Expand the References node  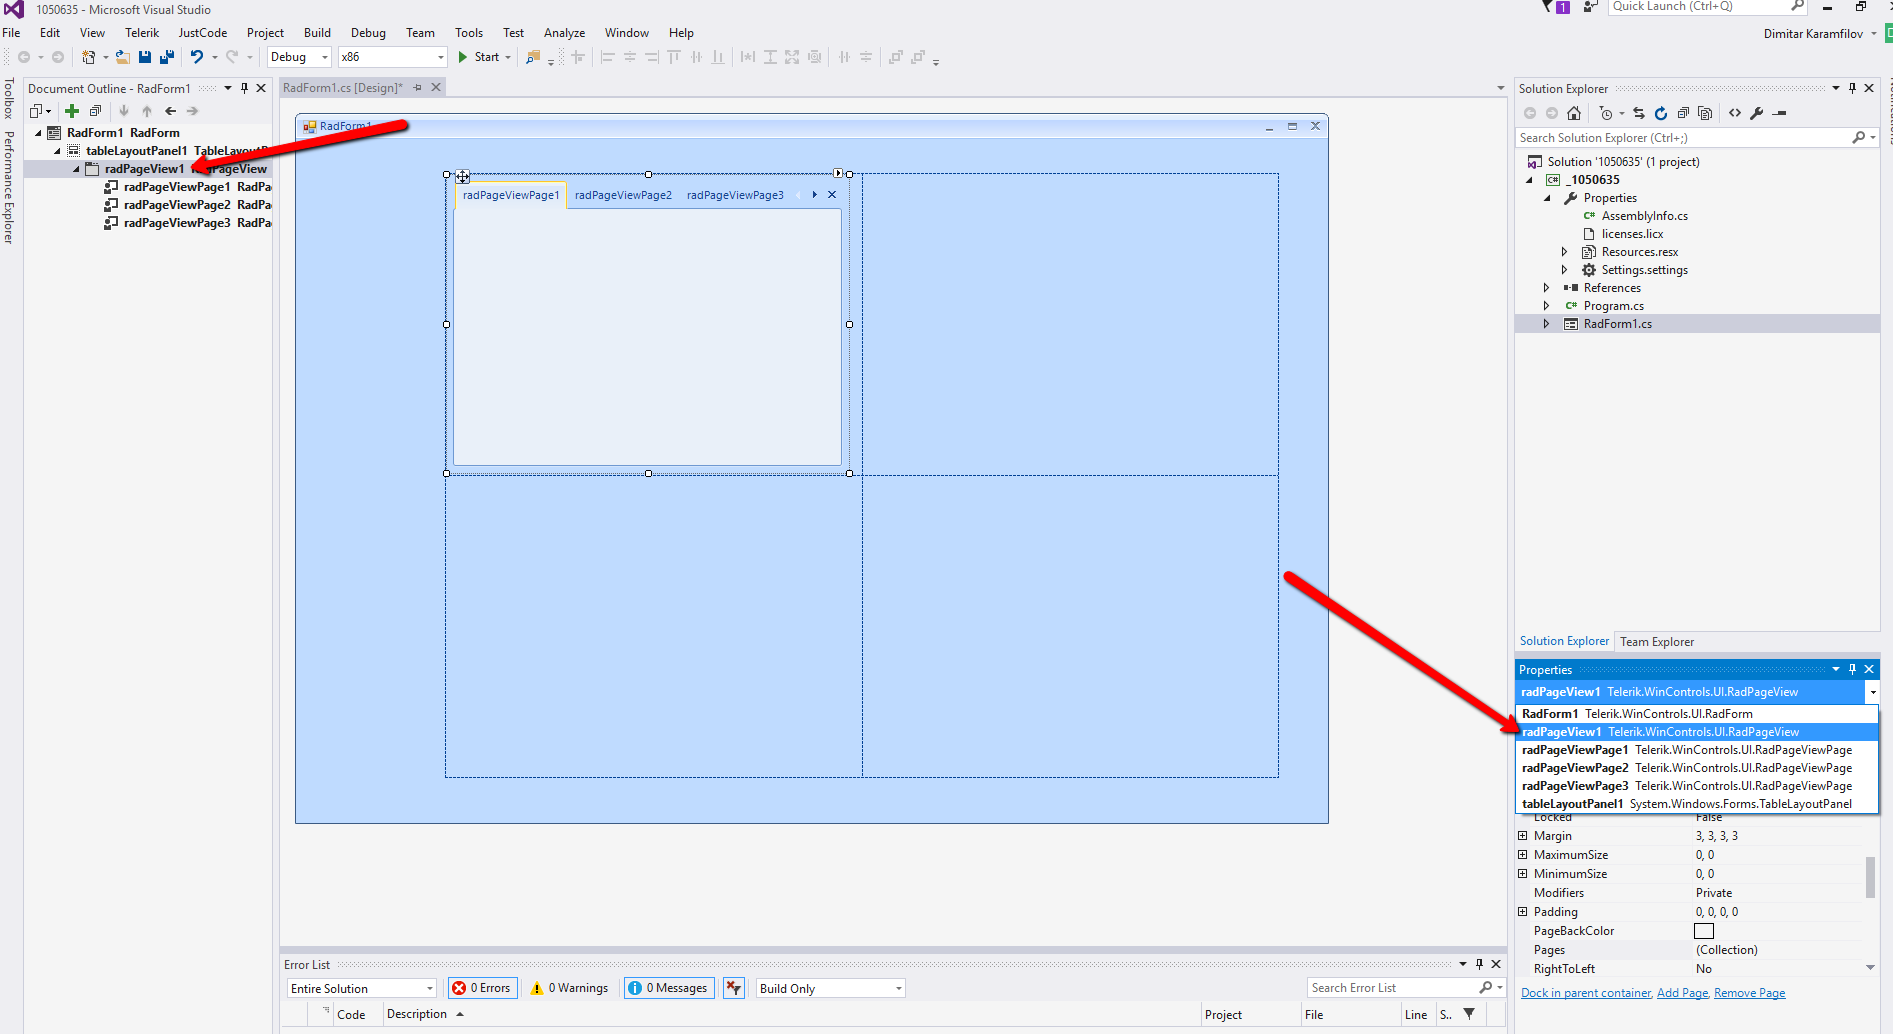[1547, 288]
